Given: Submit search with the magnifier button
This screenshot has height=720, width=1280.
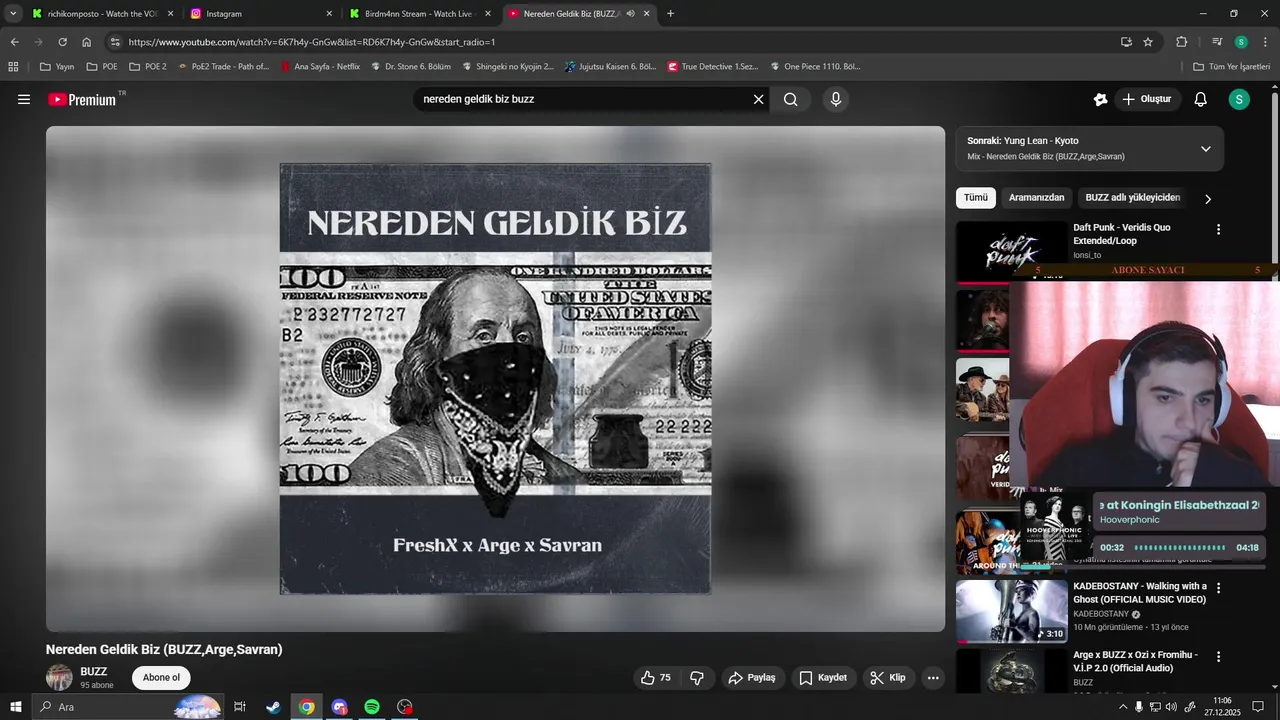Looking at the screenshot, I should click(x=791, y=99).
